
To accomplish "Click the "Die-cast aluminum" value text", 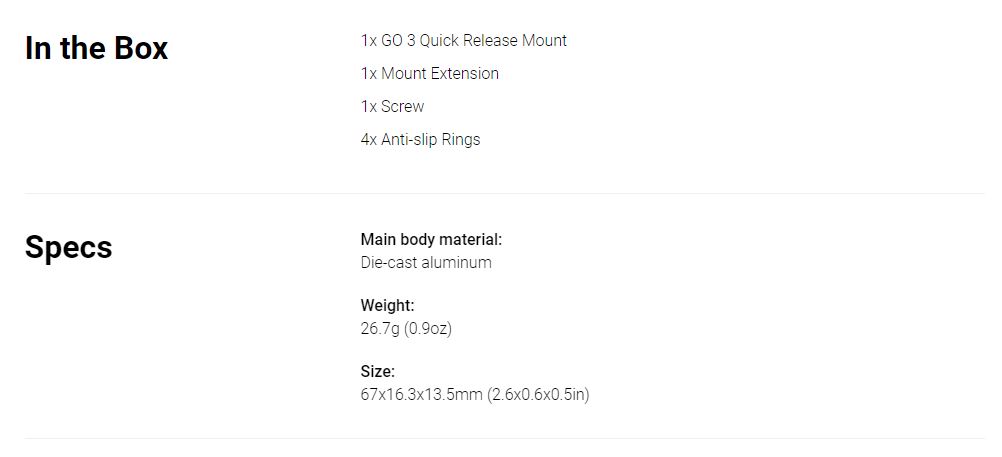I will [426, 263].
